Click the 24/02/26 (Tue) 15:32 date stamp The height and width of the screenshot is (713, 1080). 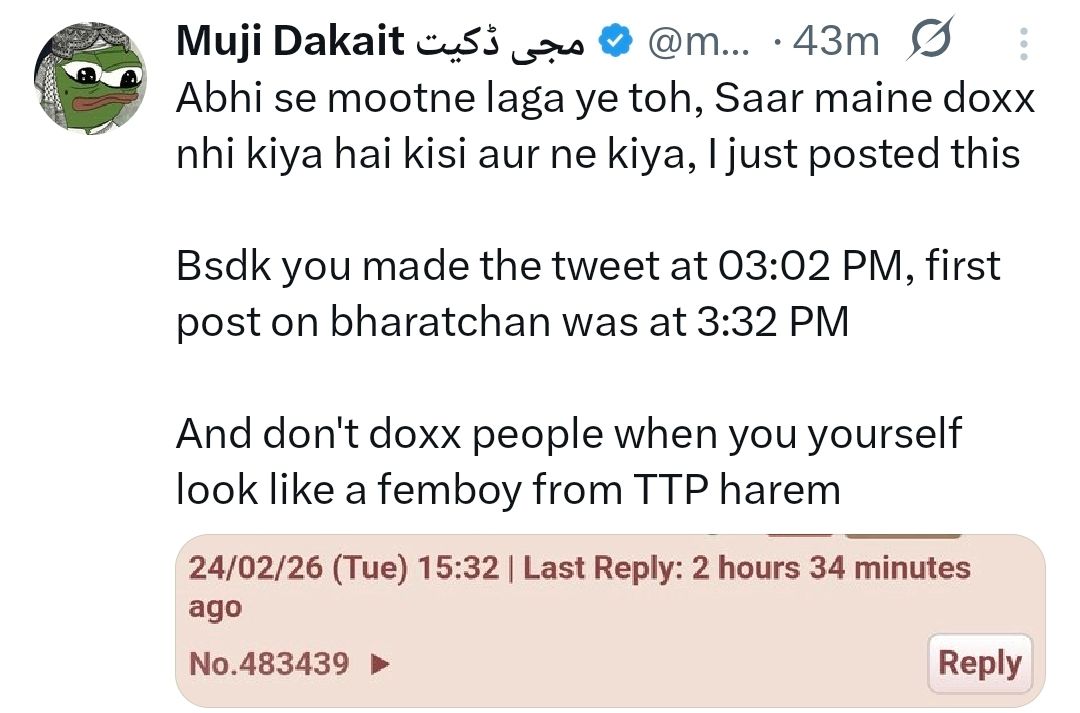[x=343, y=569]
